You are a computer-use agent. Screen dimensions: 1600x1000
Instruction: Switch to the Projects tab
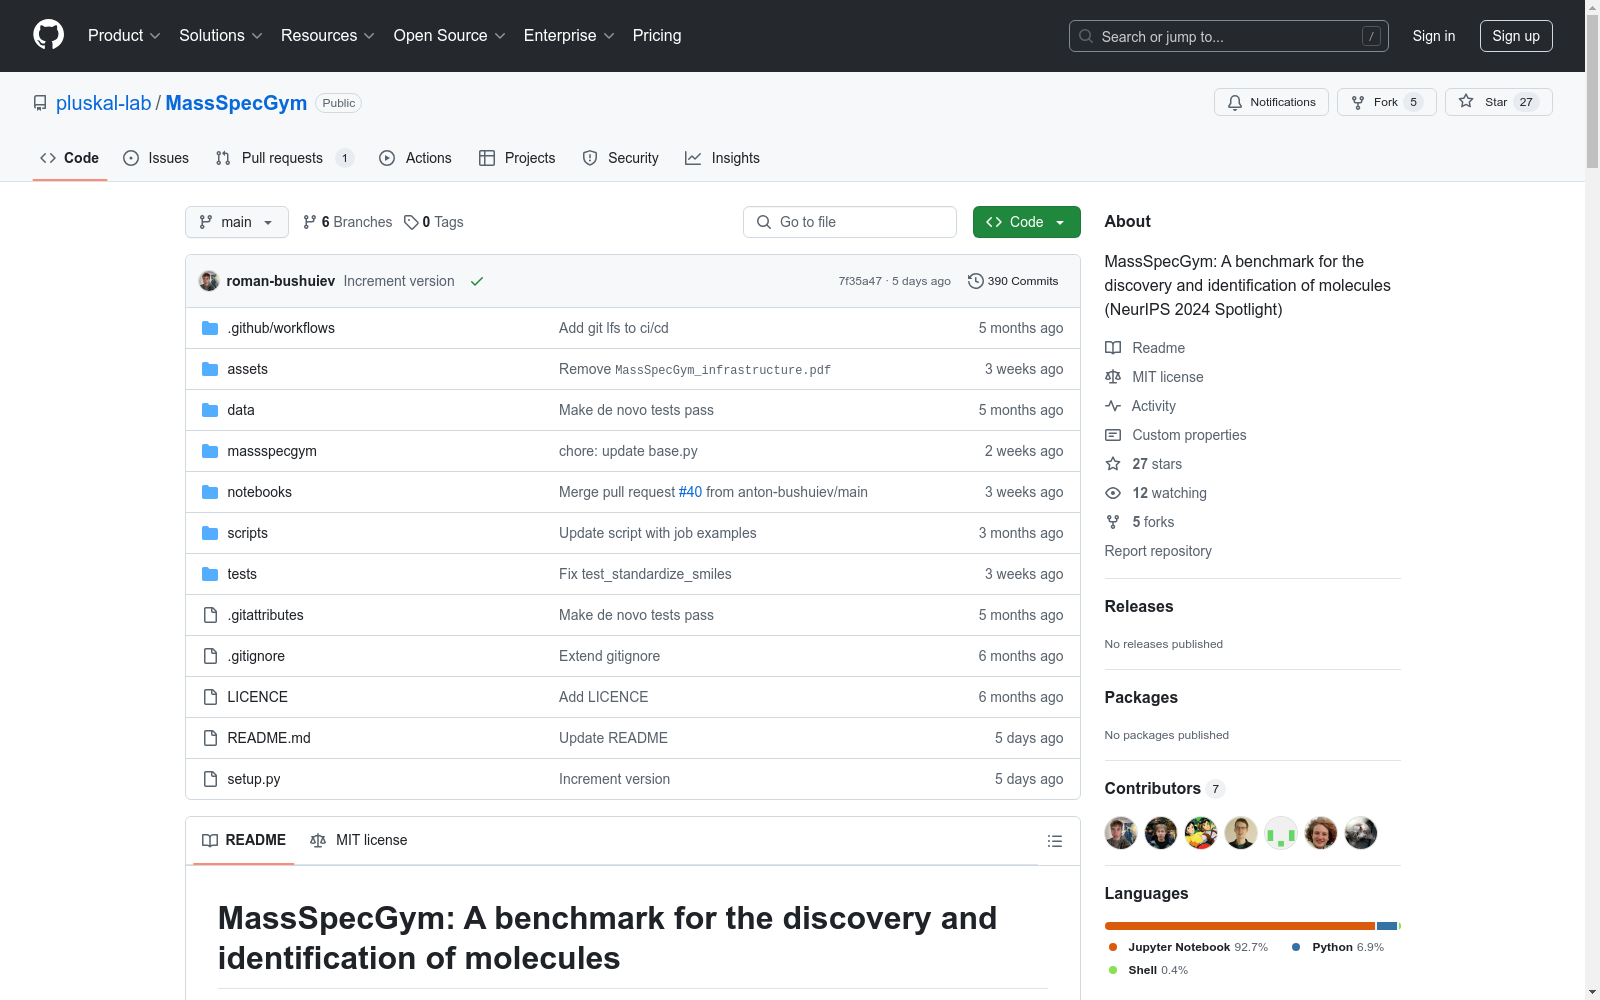click(517, 158)
